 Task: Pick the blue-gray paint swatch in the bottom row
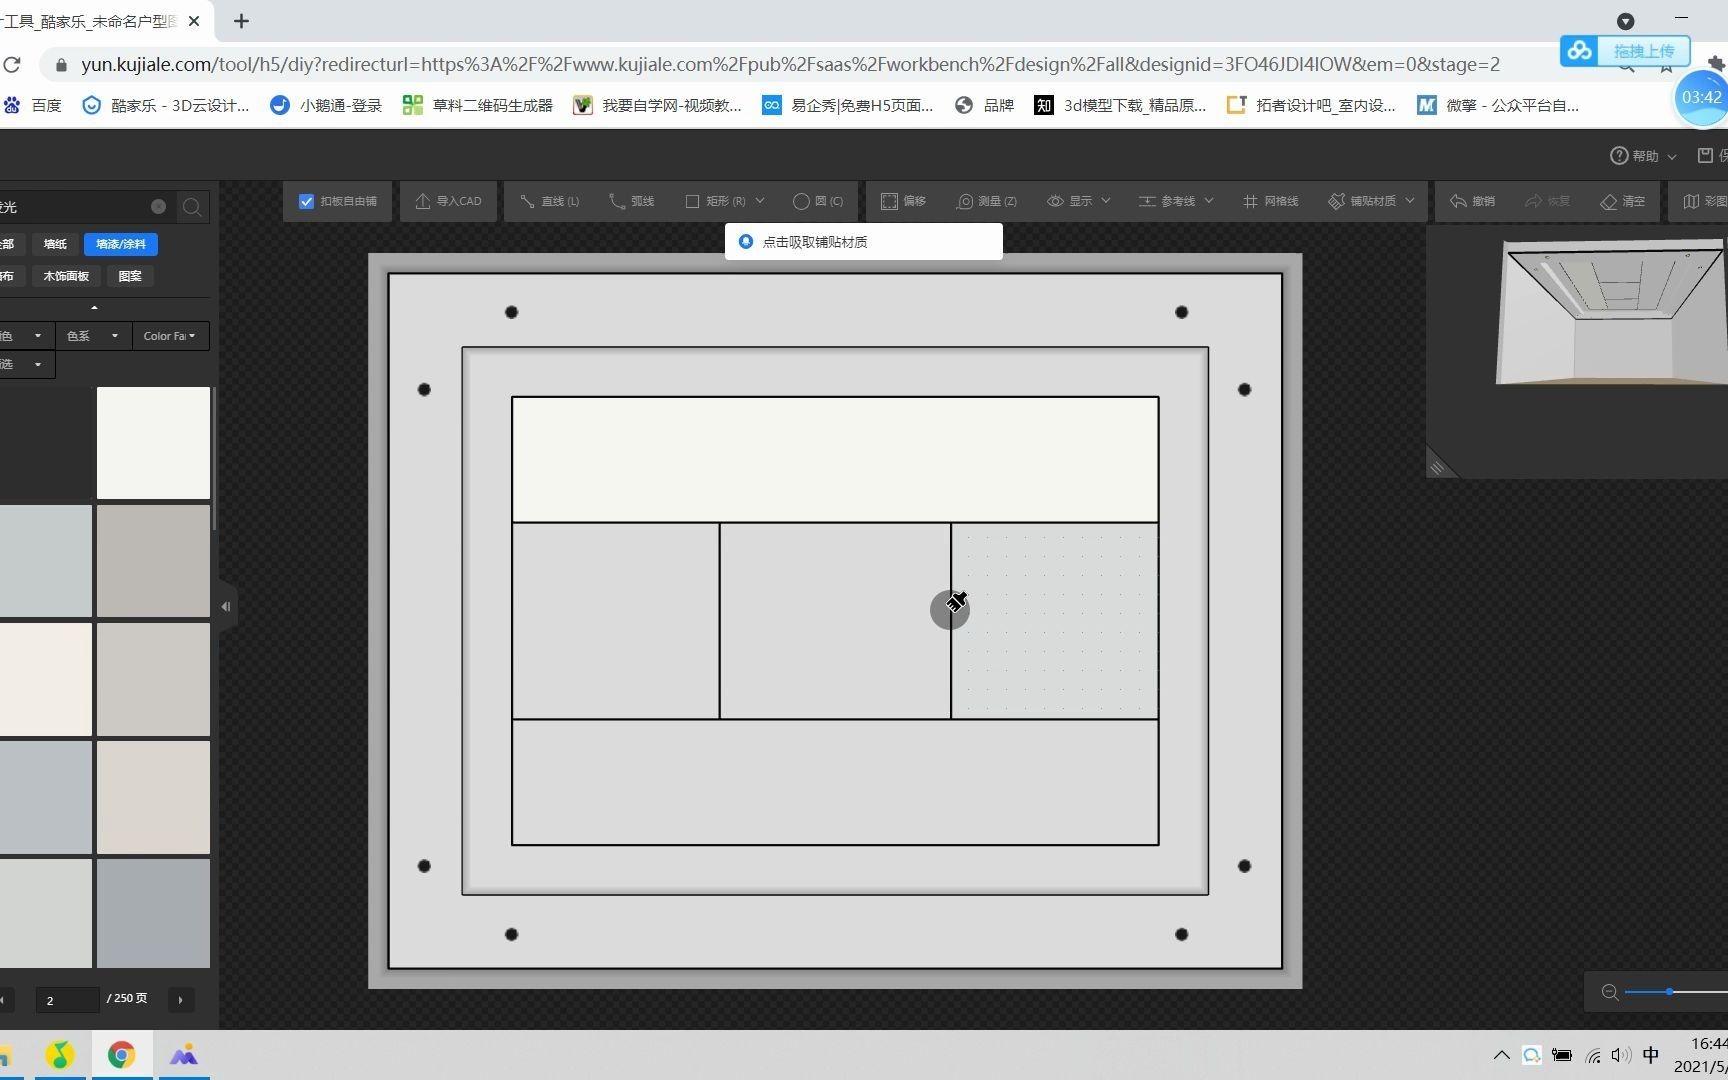(x=153, y=913)
